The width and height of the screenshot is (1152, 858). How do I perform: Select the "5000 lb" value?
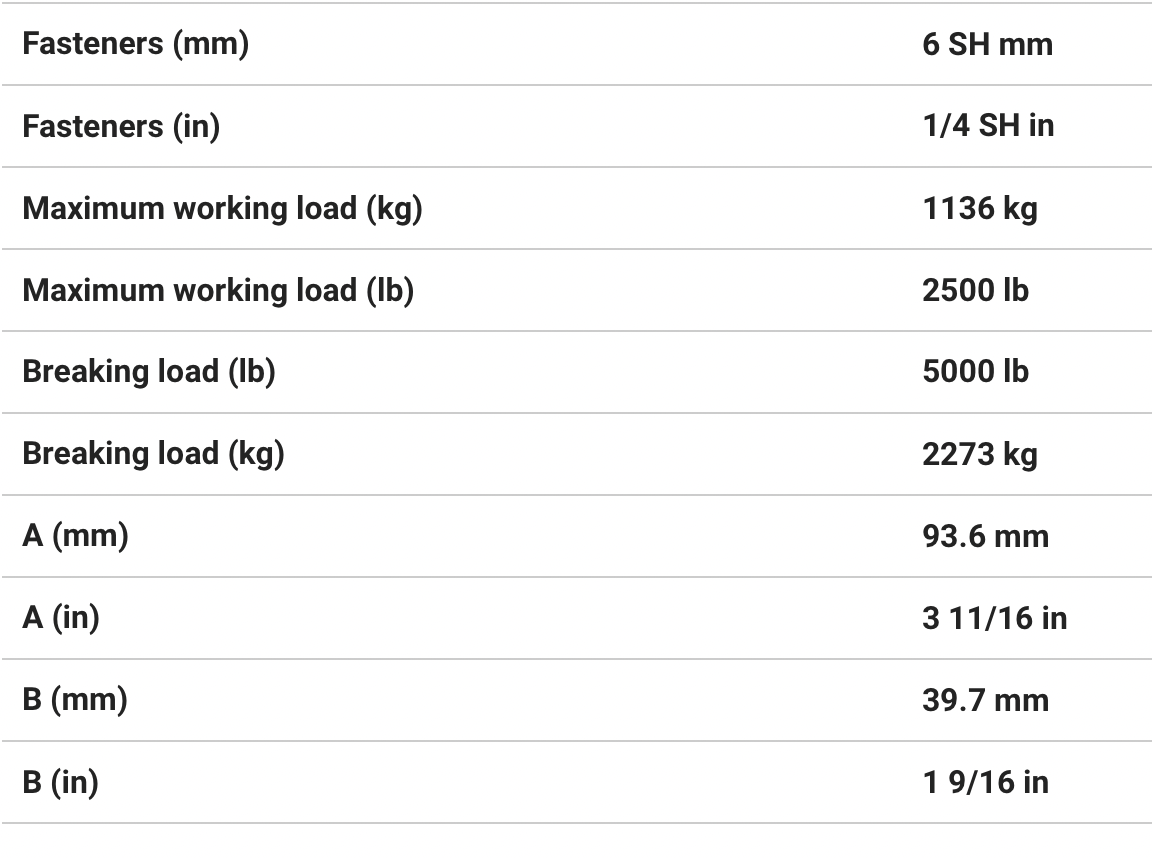click(x=975, y=372)
